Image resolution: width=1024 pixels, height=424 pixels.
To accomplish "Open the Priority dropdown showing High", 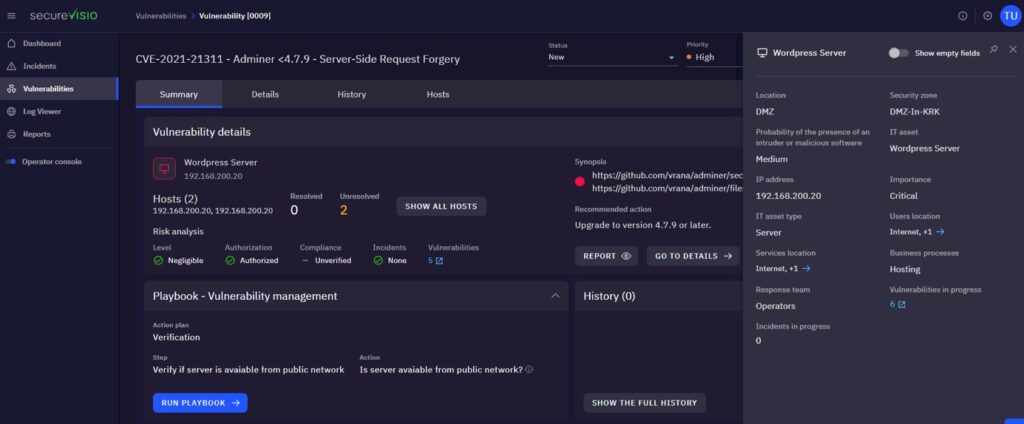I will [712, 58].
